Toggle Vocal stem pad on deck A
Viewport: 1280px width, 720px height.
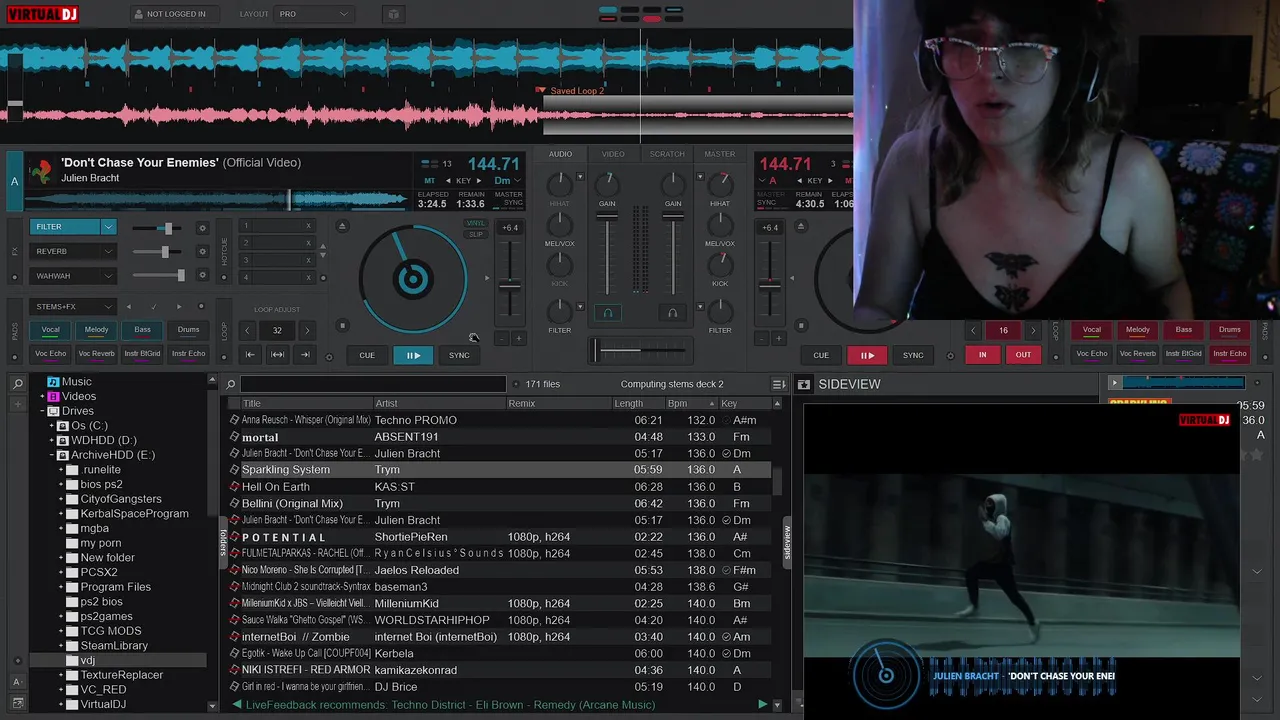(x=50, y=330)
